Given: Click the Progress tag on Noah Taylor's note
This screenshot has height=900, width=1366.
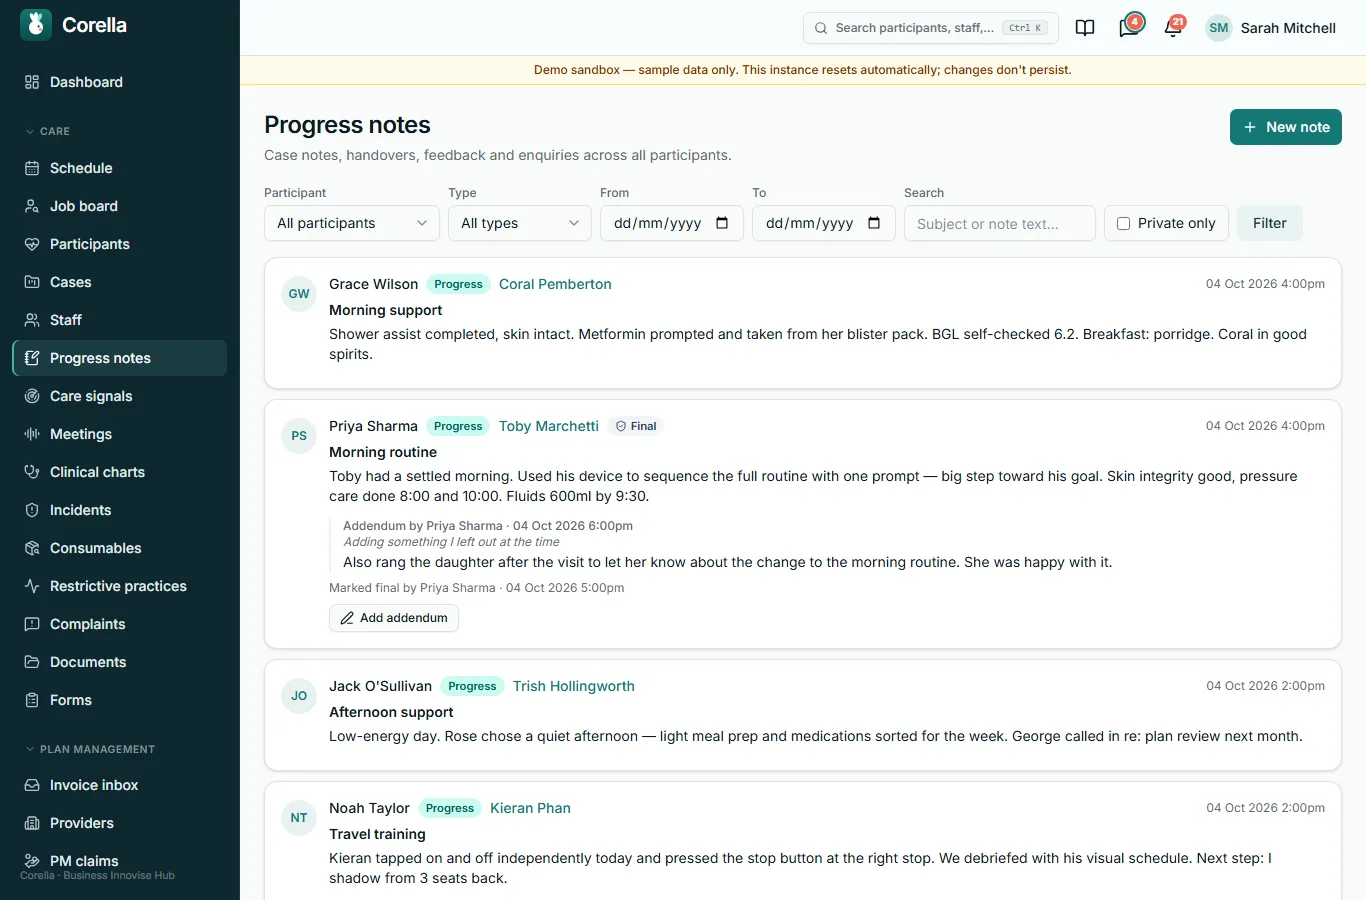Looking at the screenshot, I should [x=450, y=808].
